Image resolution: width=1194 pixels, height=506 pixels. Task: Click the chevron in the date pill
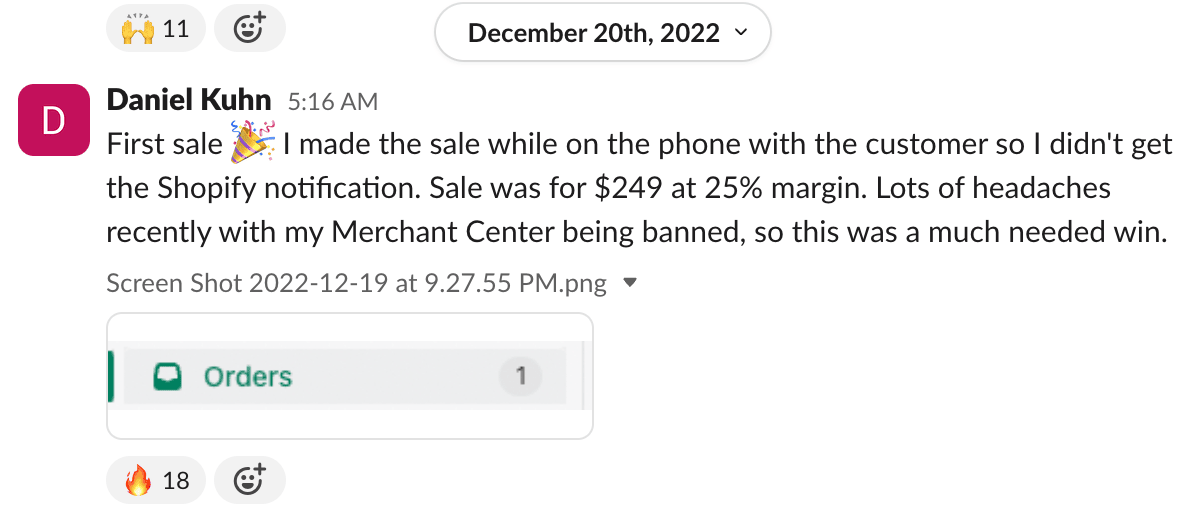click(741, 32)
